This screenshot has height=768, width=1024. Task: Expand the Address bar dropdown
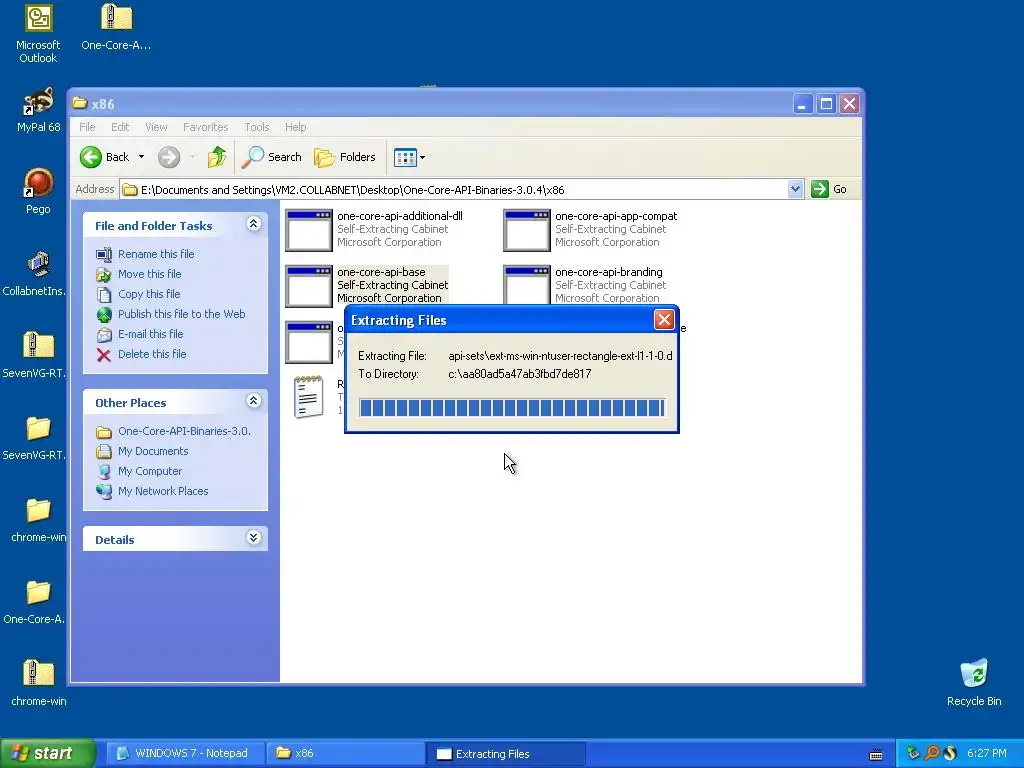795,189
